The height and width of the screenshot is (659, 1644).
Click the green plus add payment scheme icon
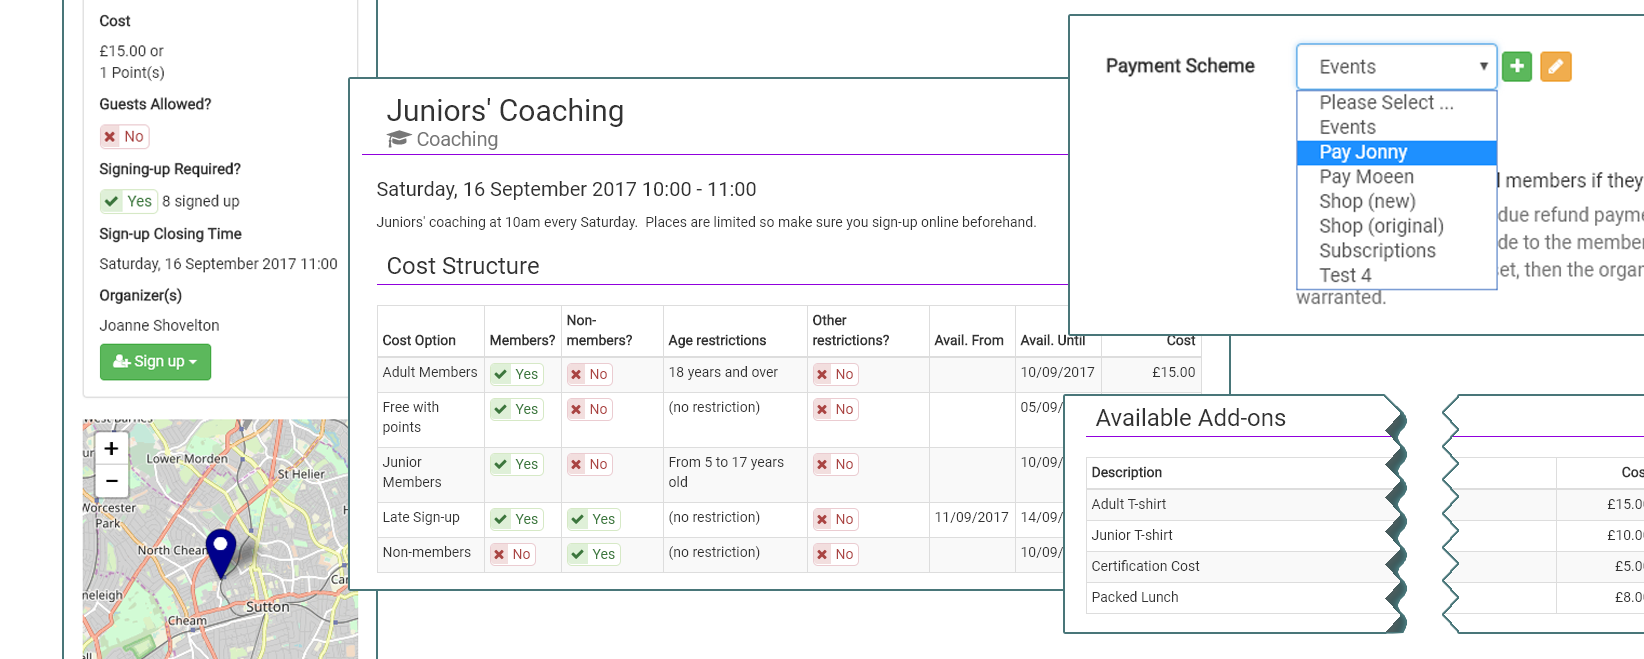pos(1516,66)
